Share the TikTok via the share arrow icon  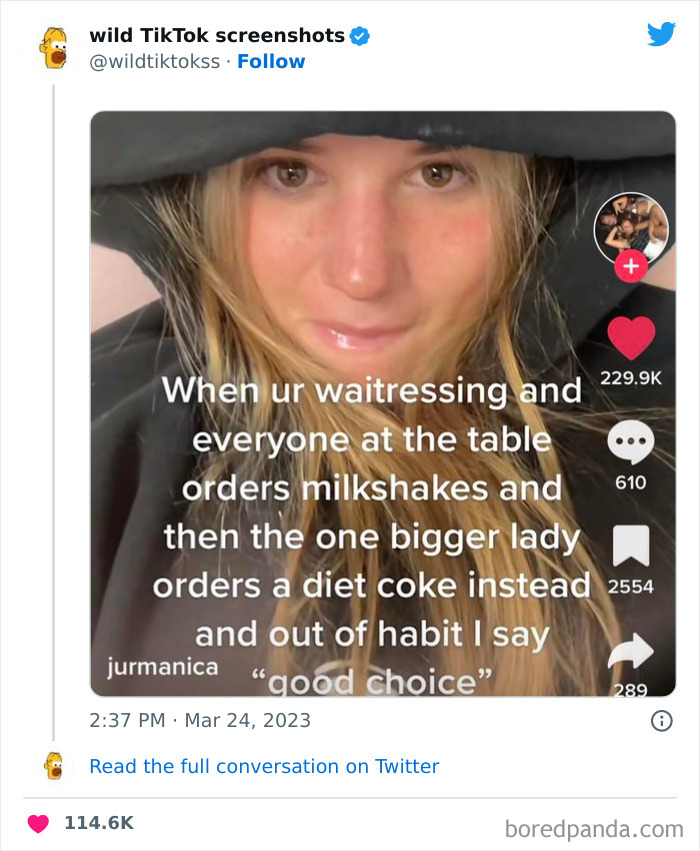pos(630,650)
